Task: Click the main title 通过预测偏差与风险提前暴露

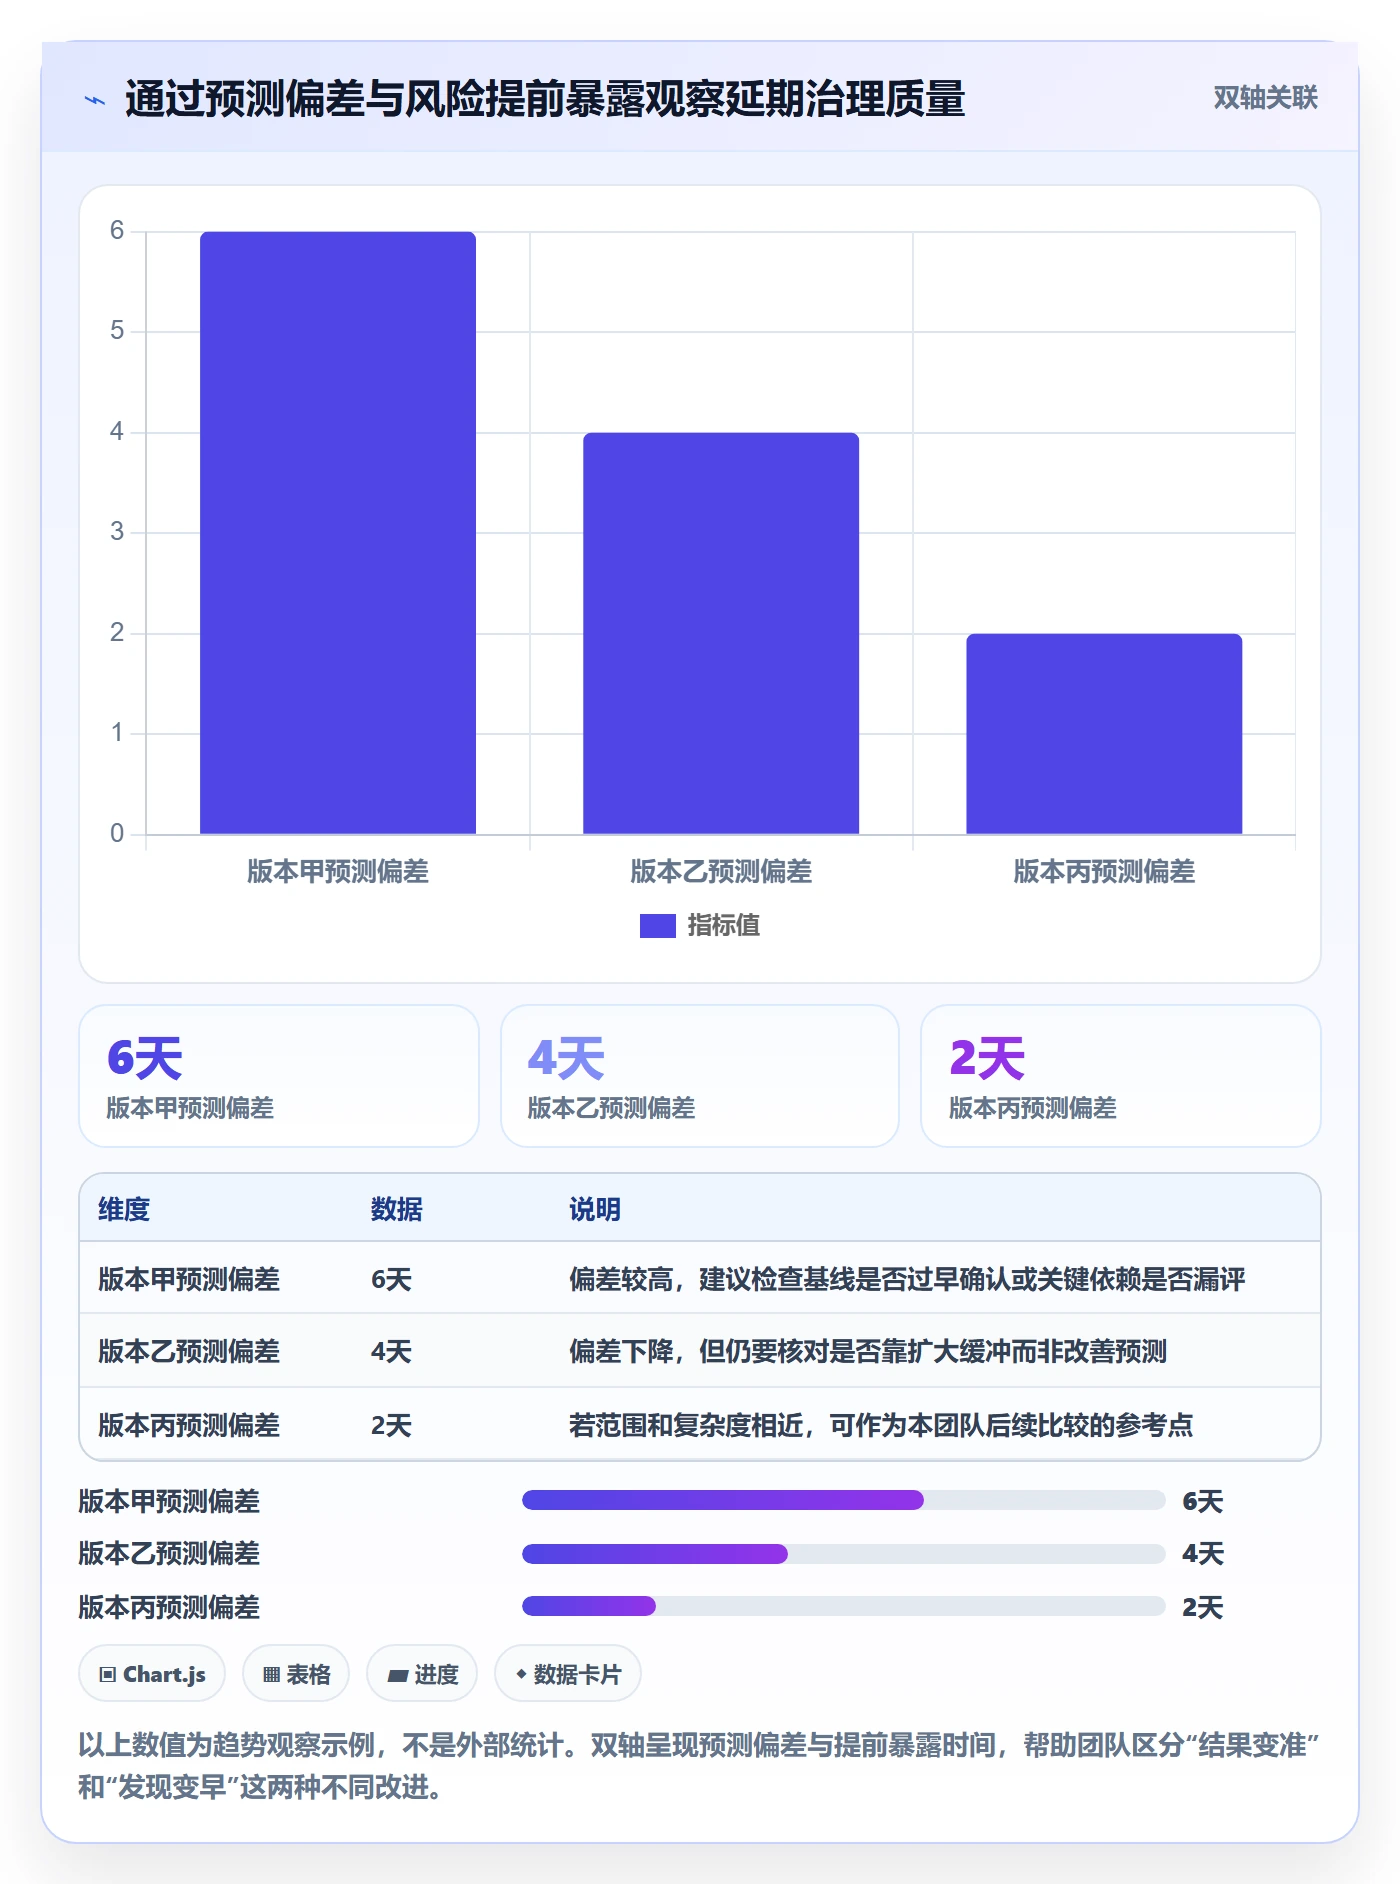Action: (545, 99)
